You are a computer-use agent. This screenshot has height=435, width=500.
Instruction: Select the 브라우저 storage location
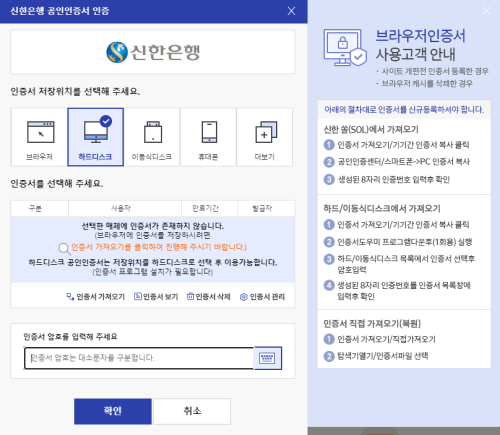pos(40,137)
